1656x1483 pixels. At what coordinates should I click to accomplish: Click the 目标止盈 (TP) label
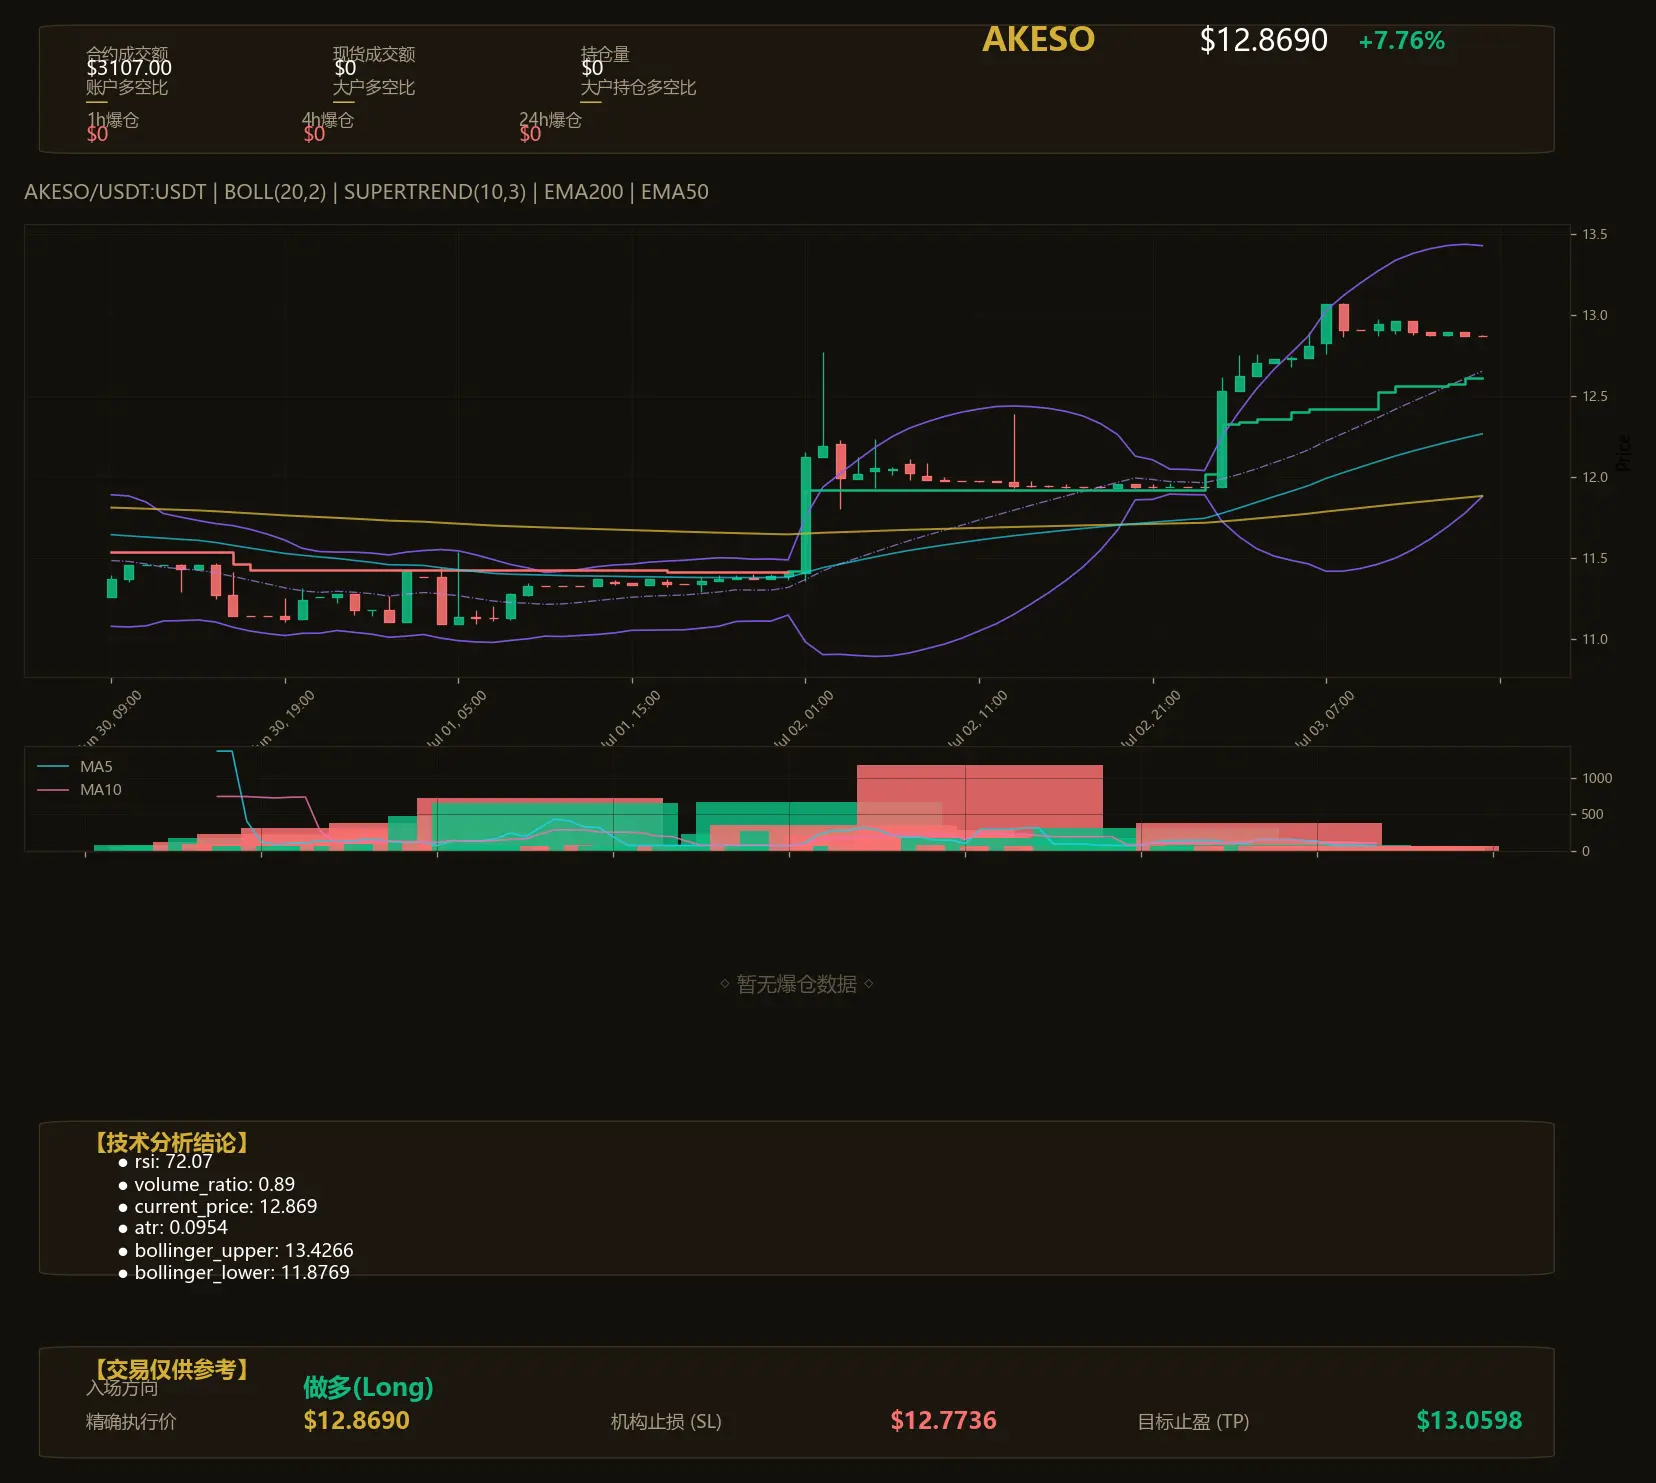click(x=1193, y=1421)
